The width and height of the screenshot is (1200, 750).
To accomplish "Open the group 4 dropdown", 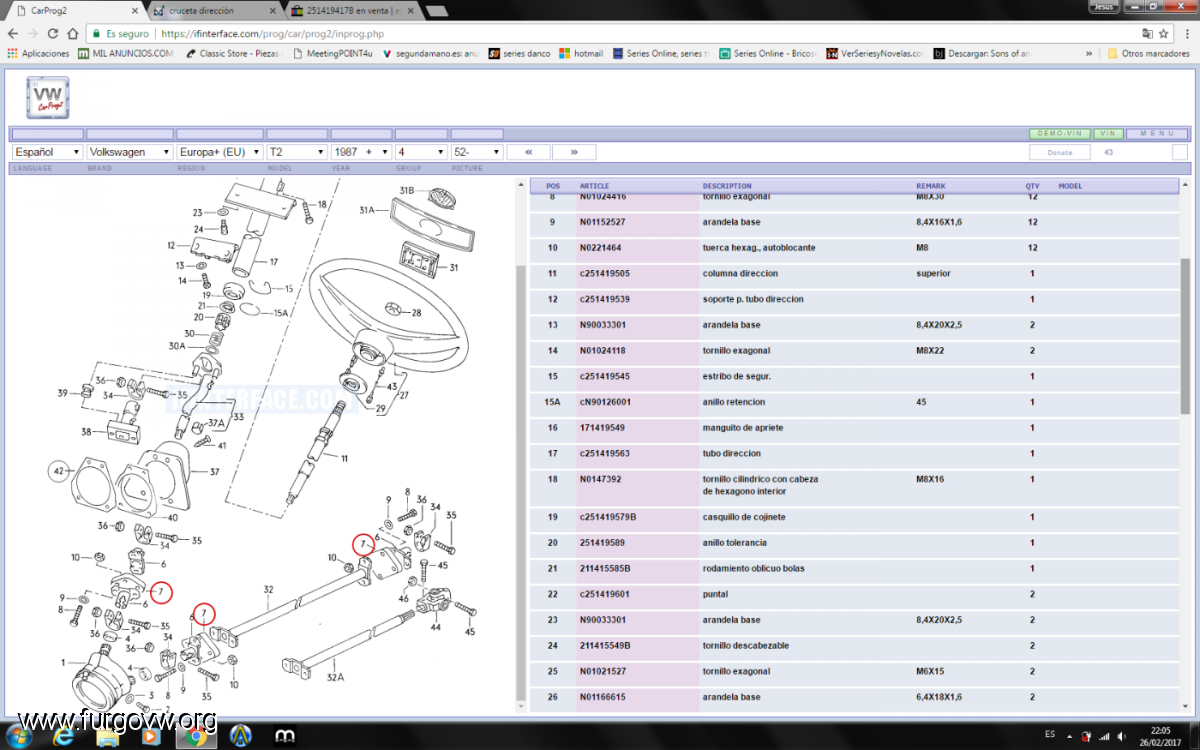I will (x=421, y=152).
